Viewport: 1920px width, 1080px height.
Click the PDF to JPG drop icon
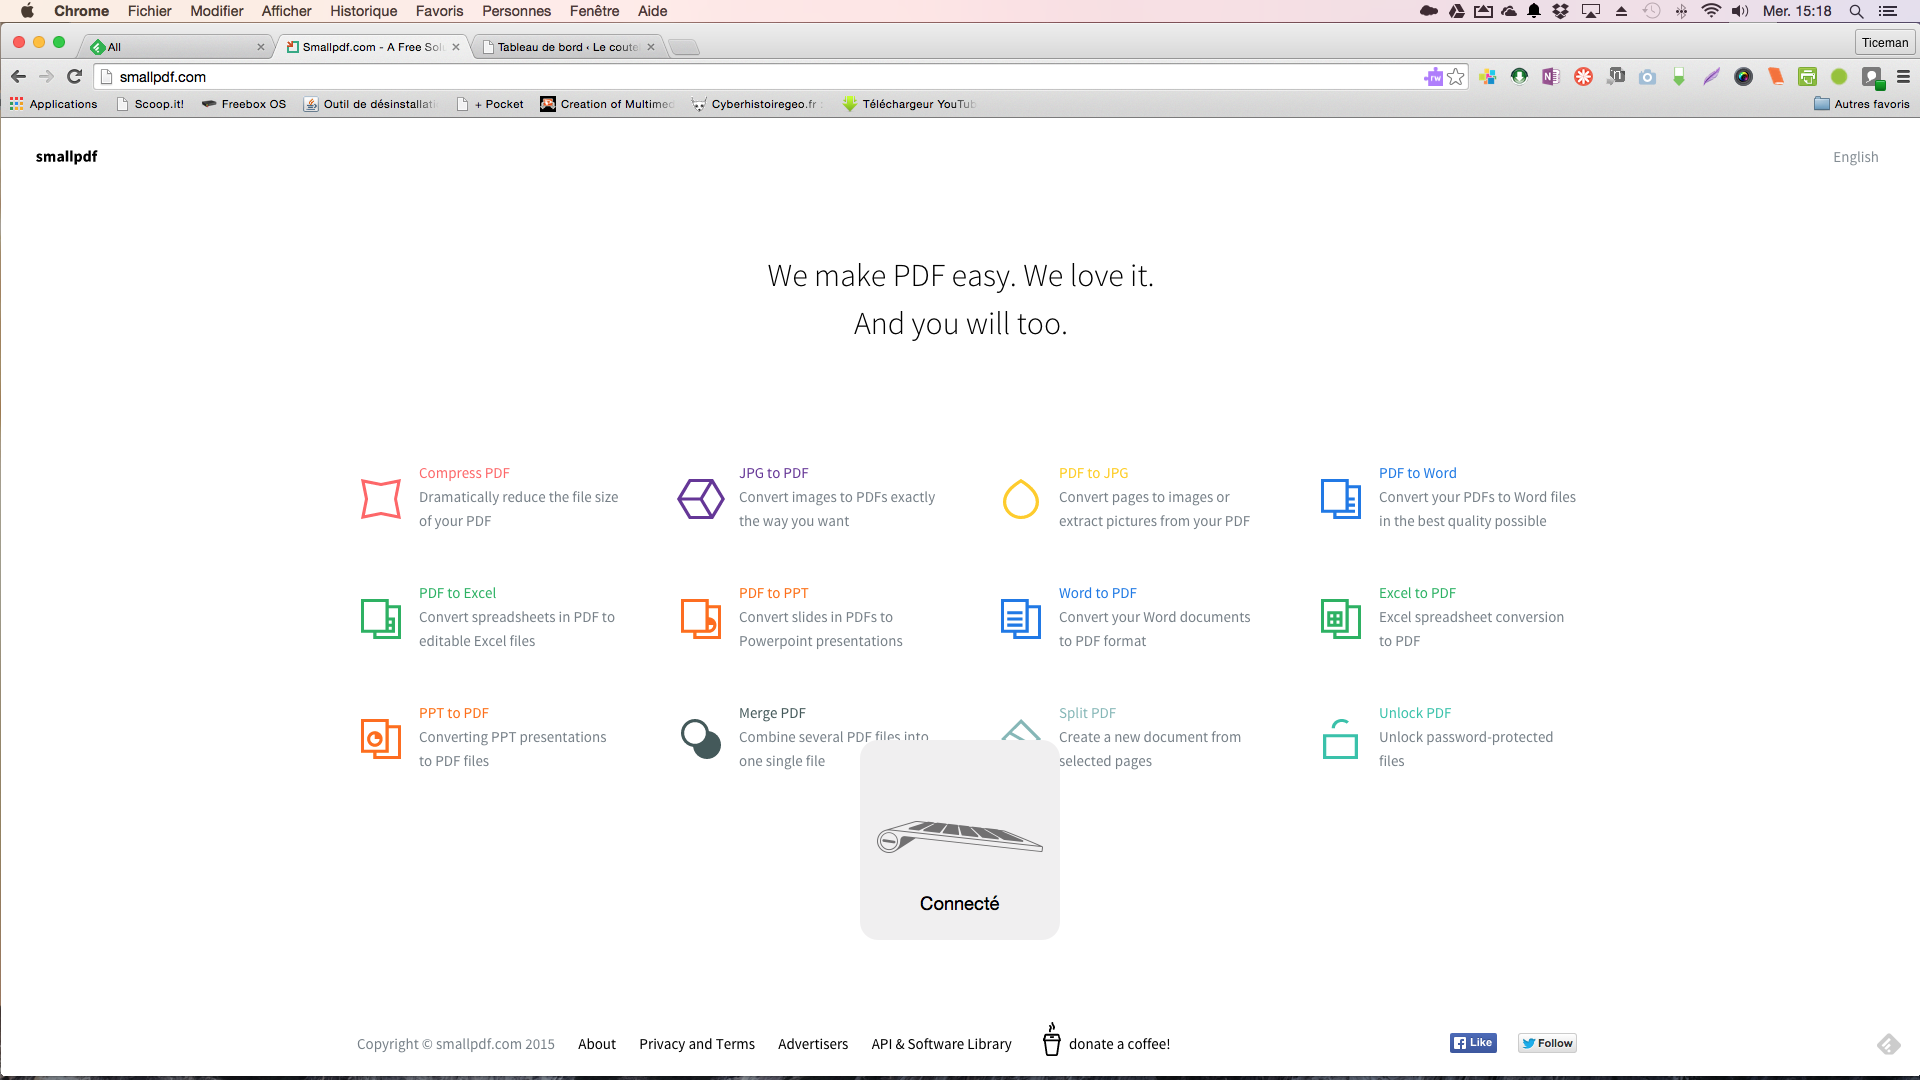[x=1021, y=498]
